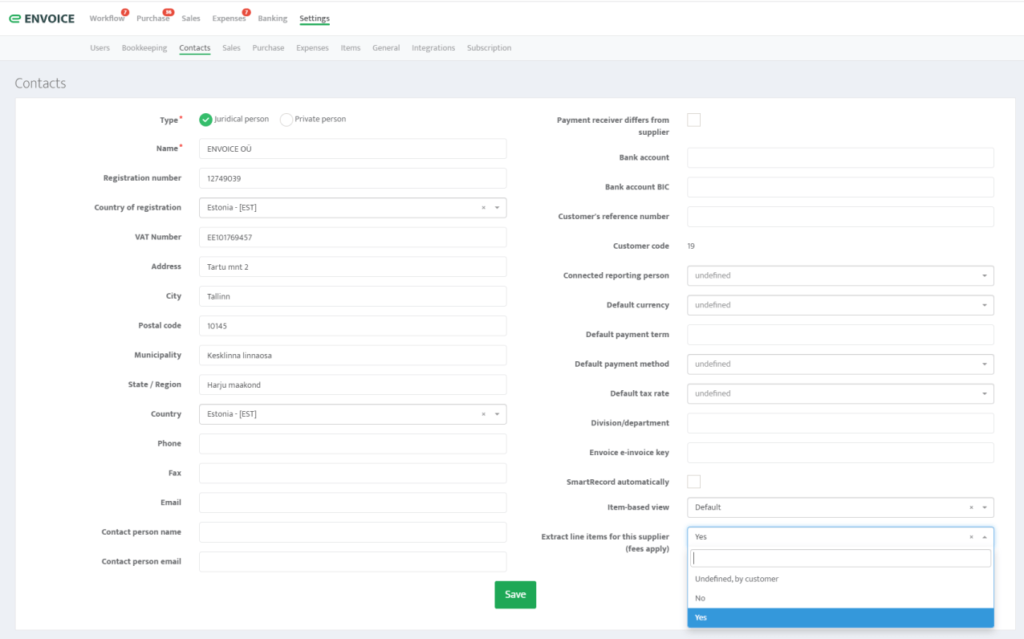The height and width of the screenshot is (639, 1024).
Task: Open Workflow top menu
Action: coord(106,18)
